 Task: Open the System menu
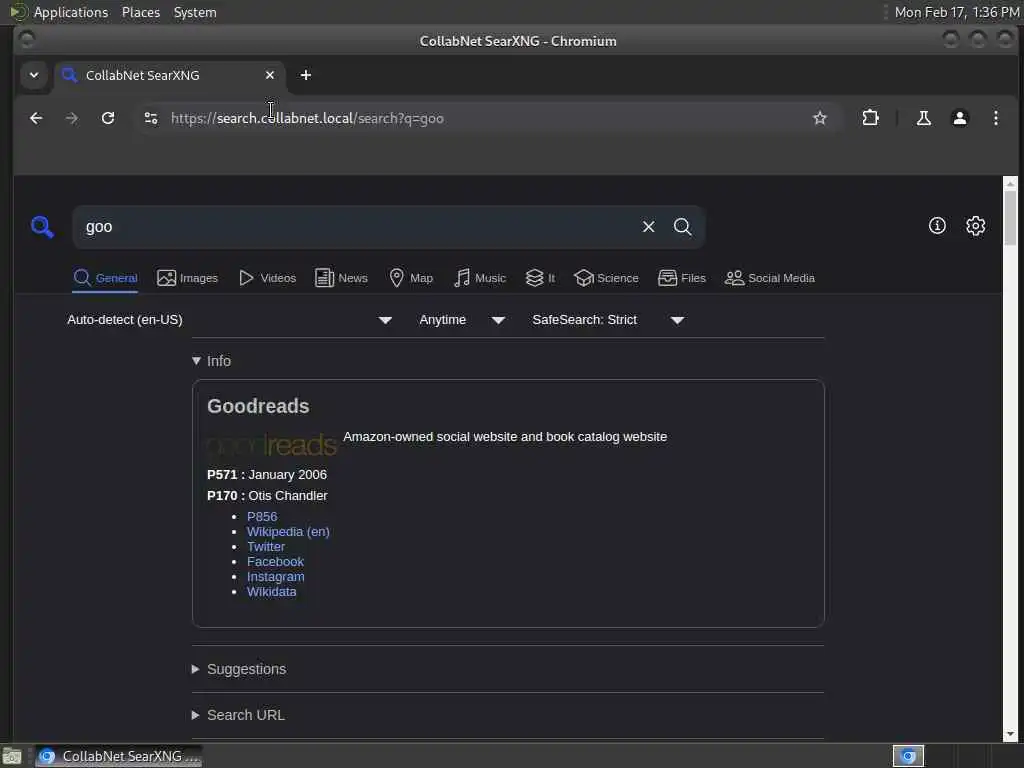point(195,12)
